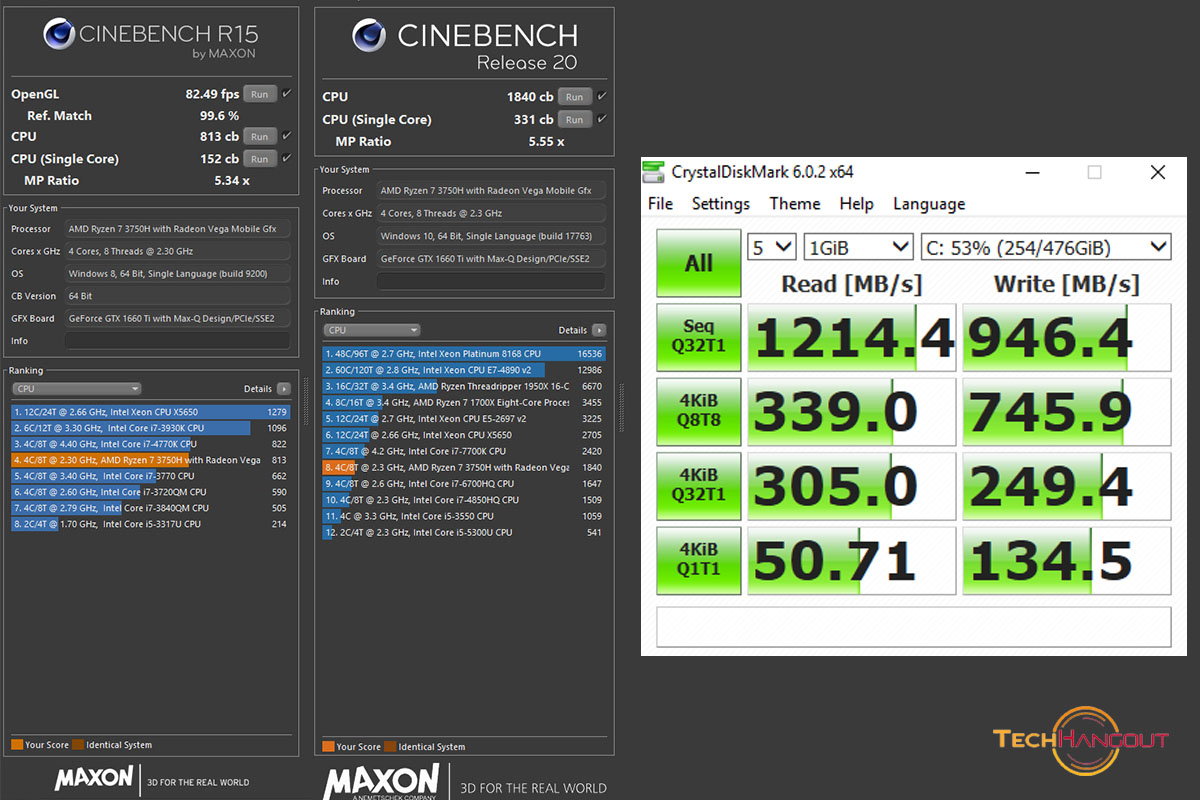Select i7-6700HQ ranking row in R20
The width and height of the screenshot is (1200, 800).
pyautogui.click(x=464, y=483)
